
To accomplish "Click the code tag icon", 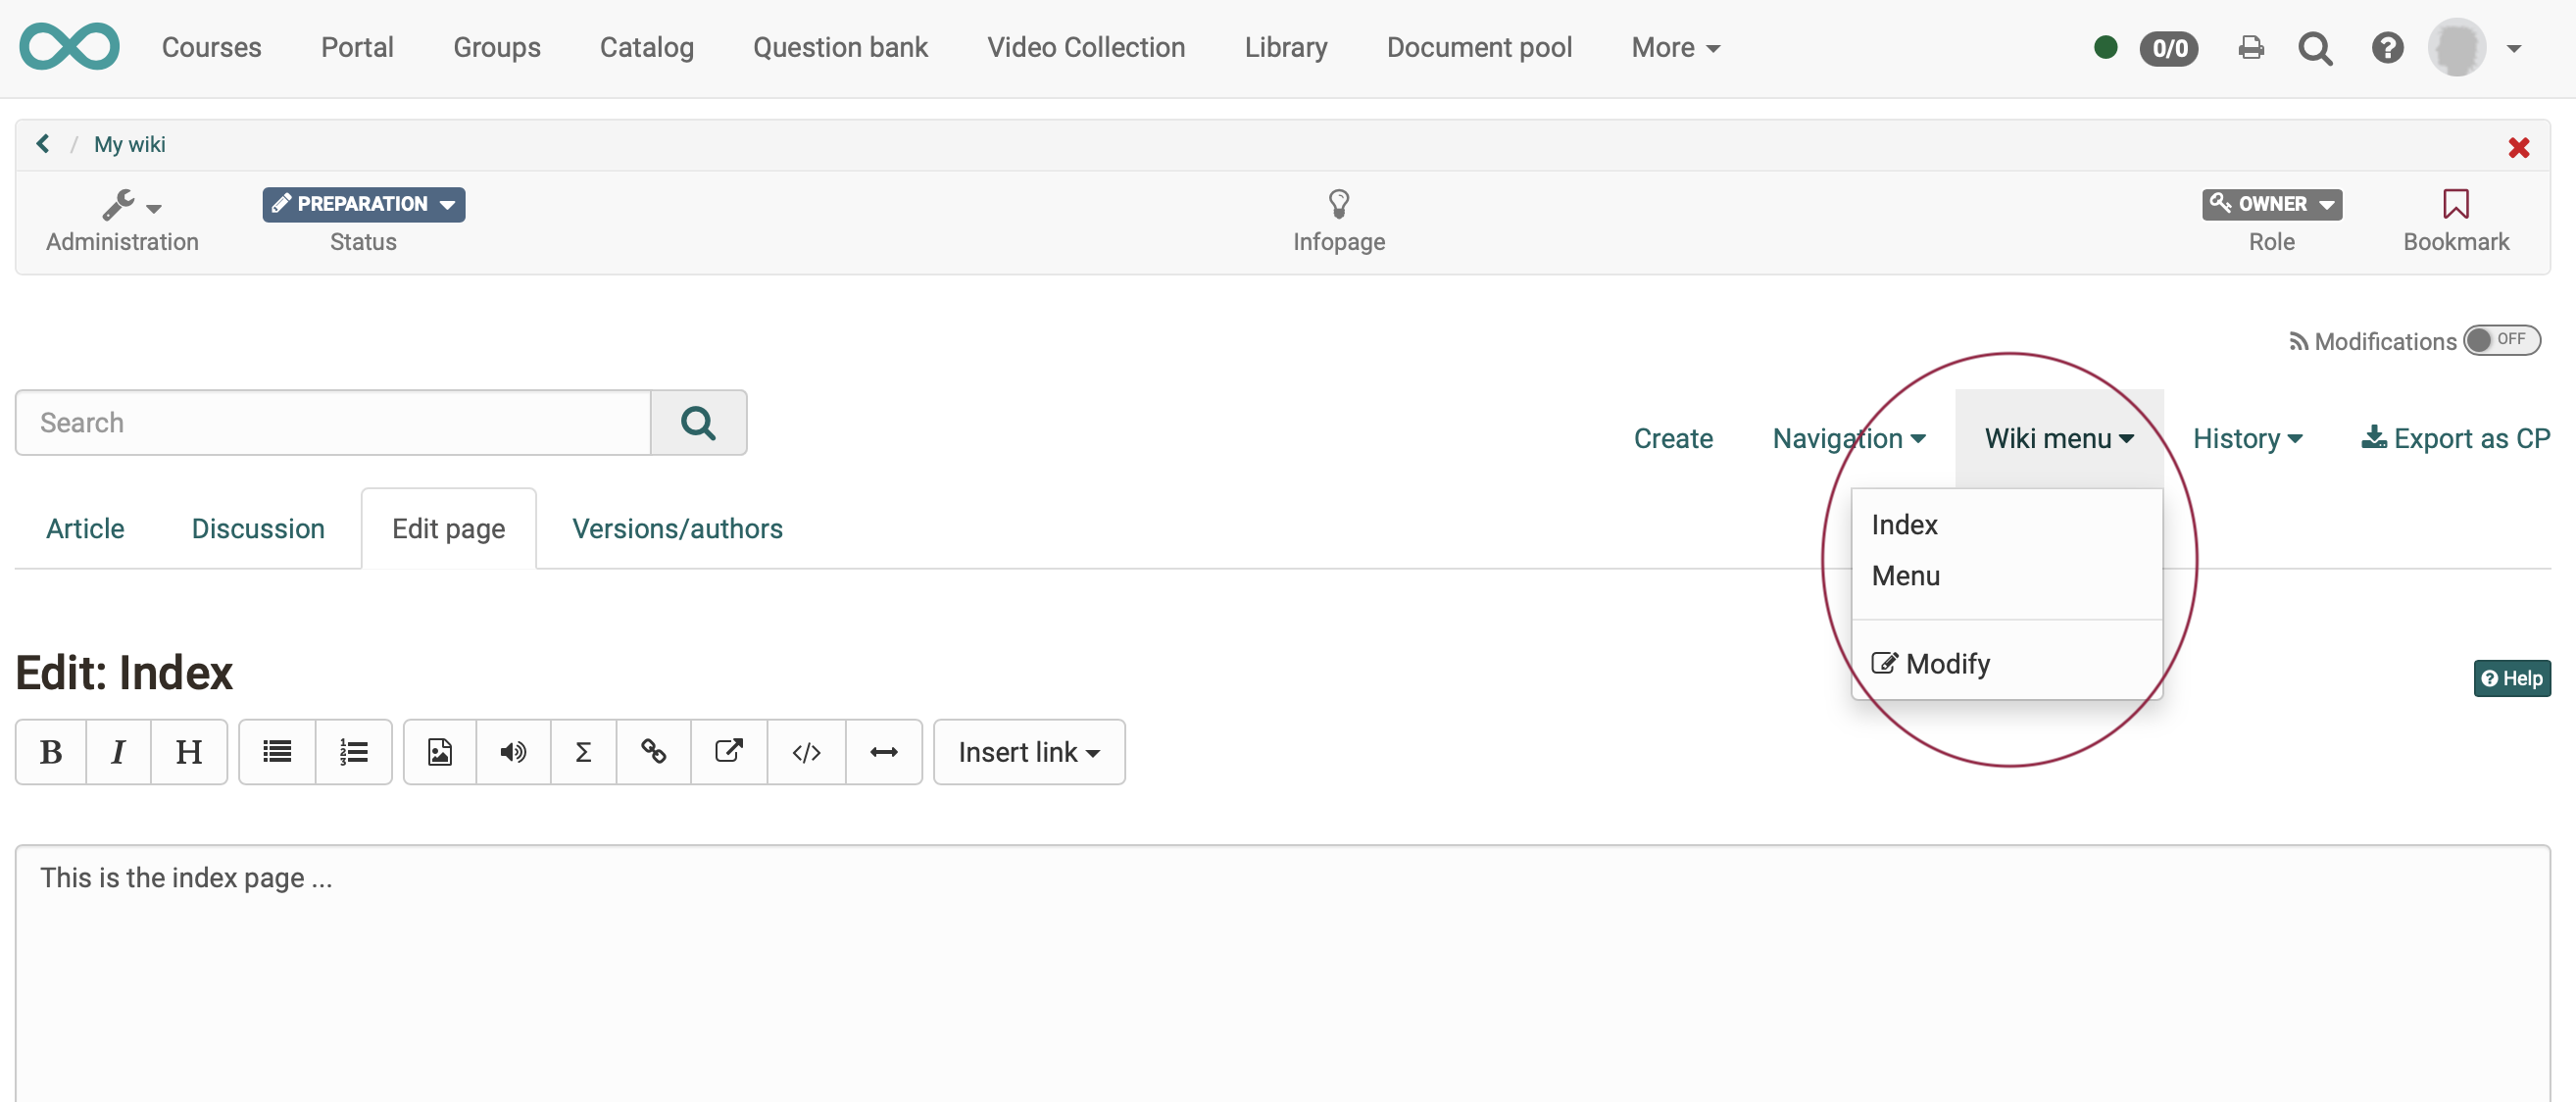I will point(806,752).
